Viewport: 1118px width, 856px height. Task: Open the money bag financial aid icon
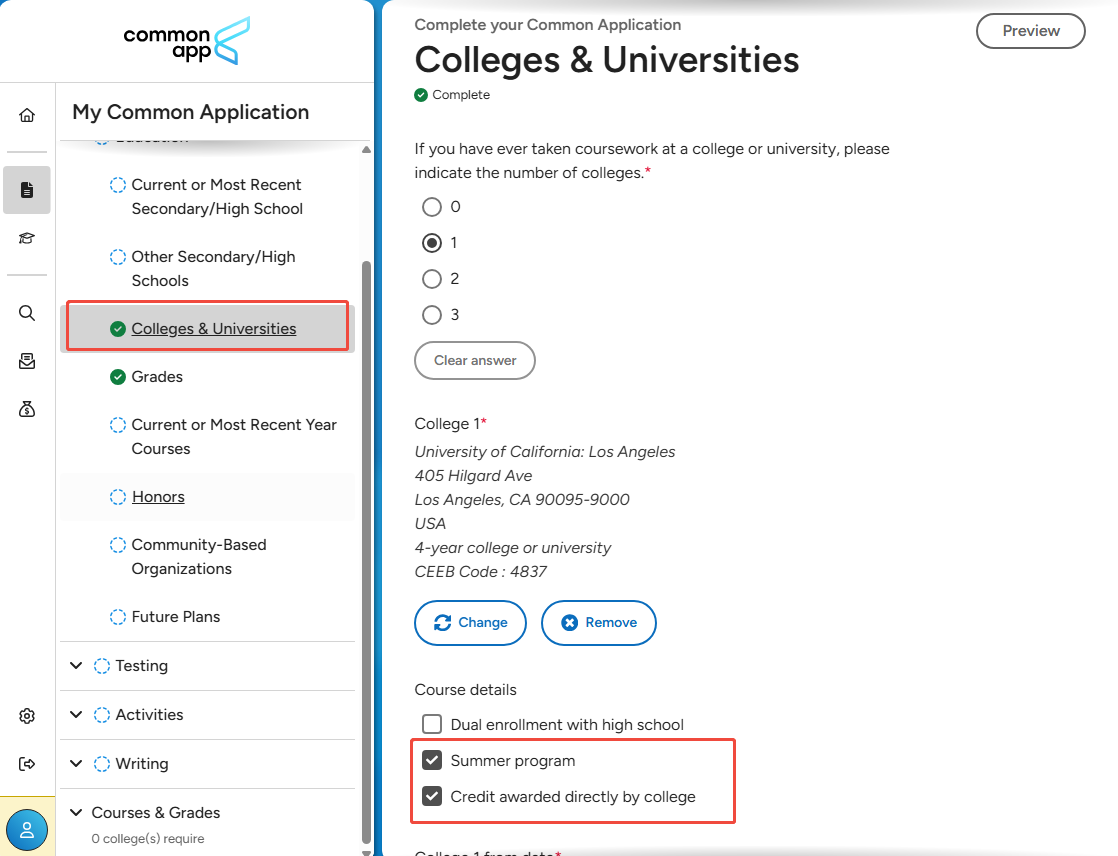point(27,409)
